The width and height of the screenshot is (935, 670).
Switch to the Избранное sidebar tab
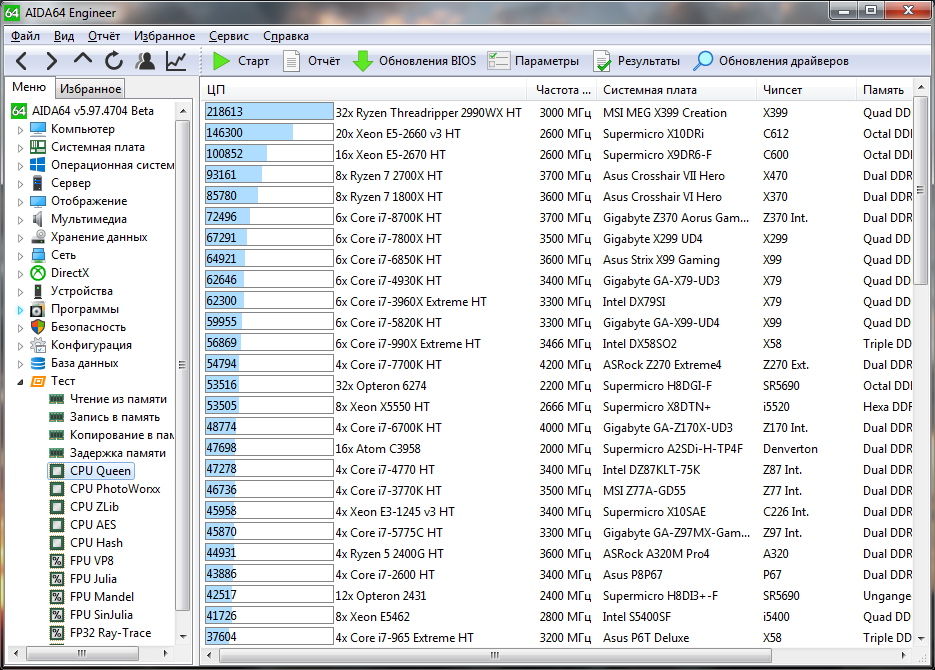click(x=91, y=89)
